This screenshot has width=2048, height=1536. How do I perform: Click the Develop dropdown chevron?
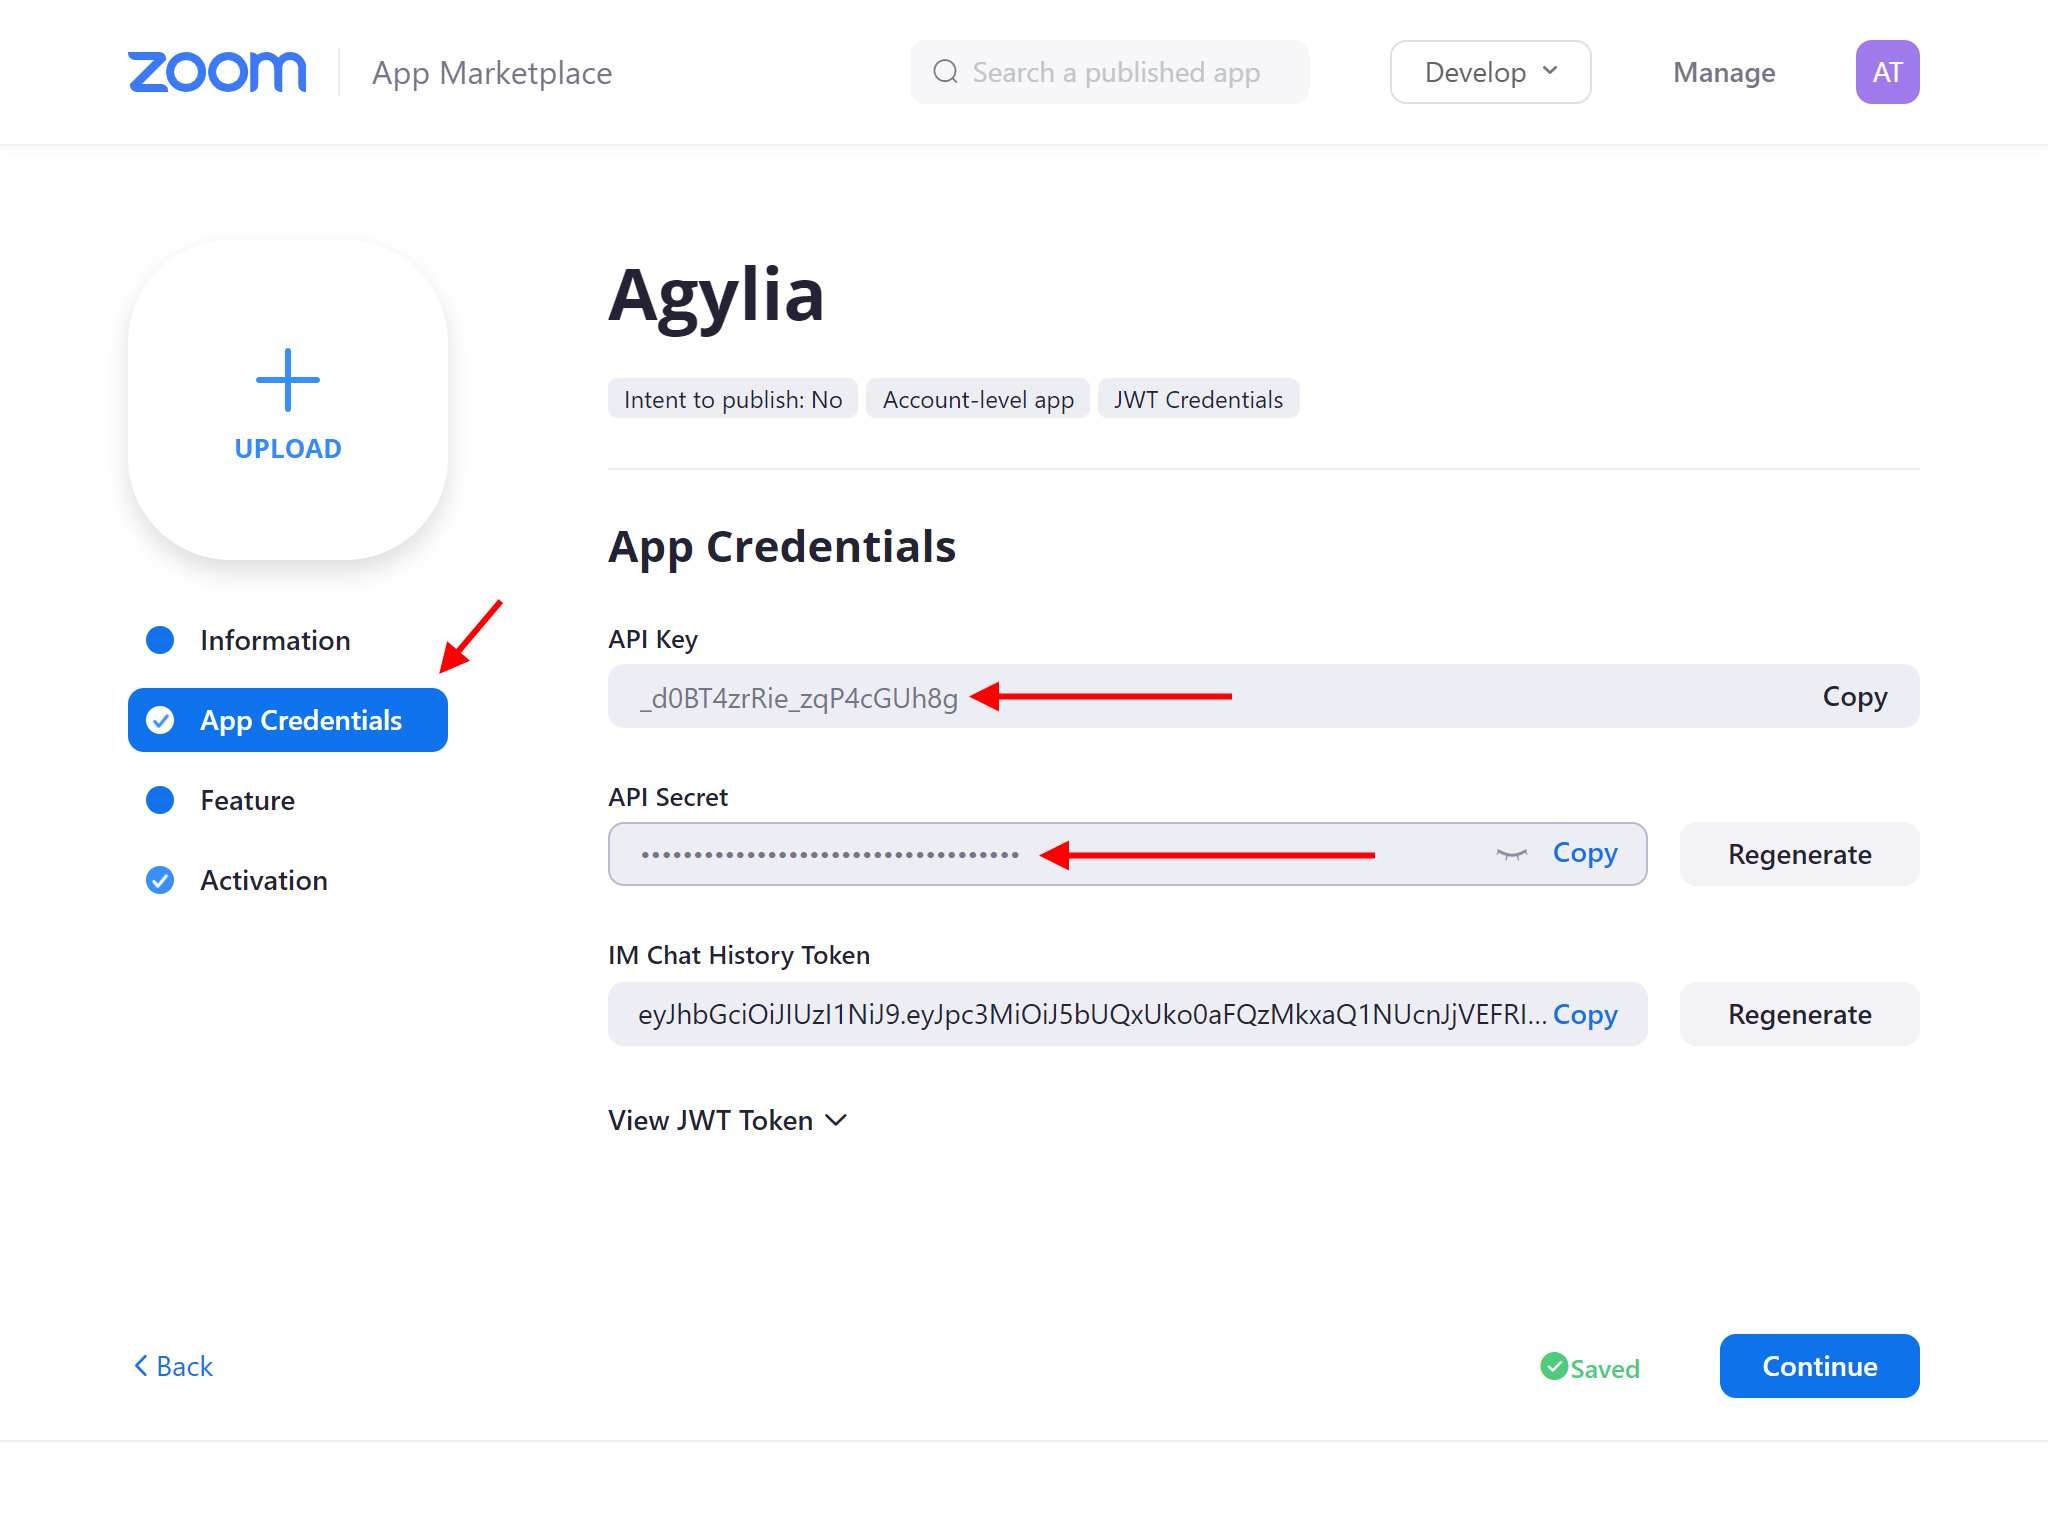pos(1550,71)
